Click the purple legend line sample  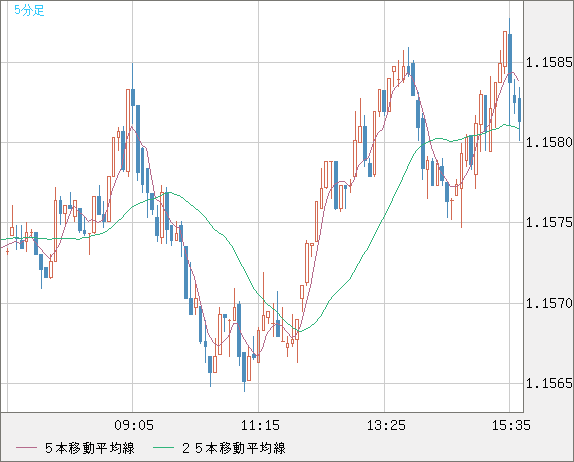(x=26, y=448)
